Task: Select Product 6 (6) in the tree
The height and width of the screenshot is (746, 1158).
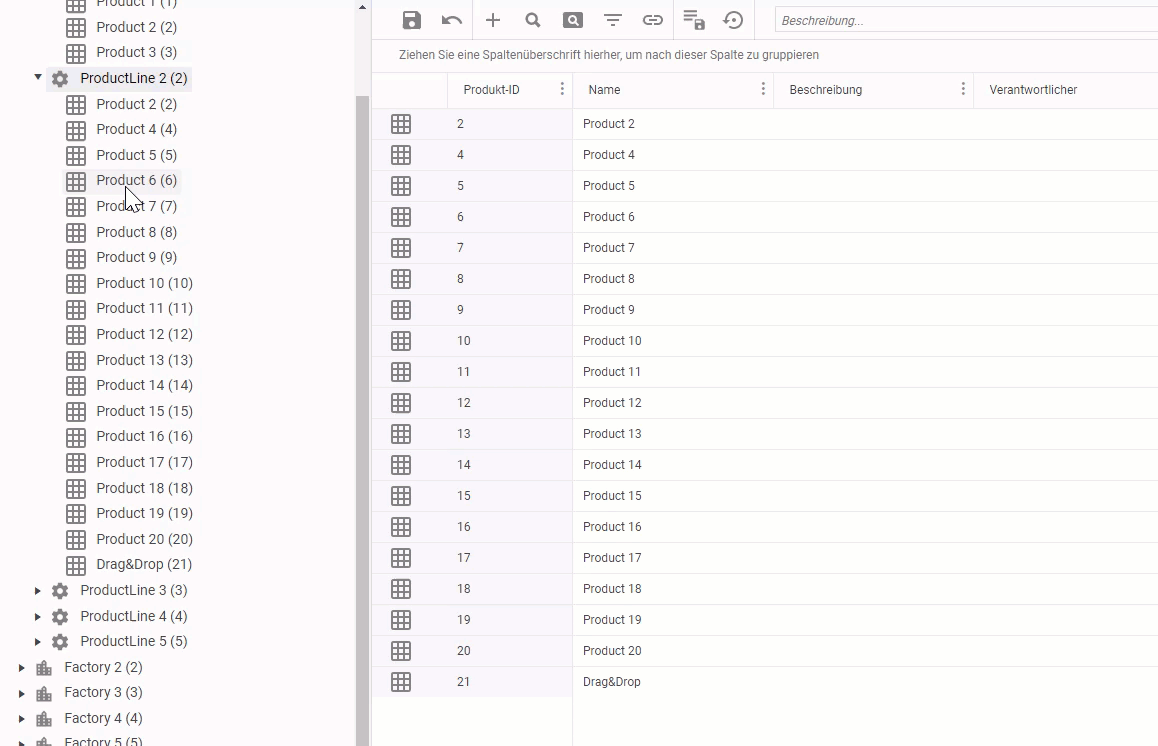Action: click(x=136, y=180)
